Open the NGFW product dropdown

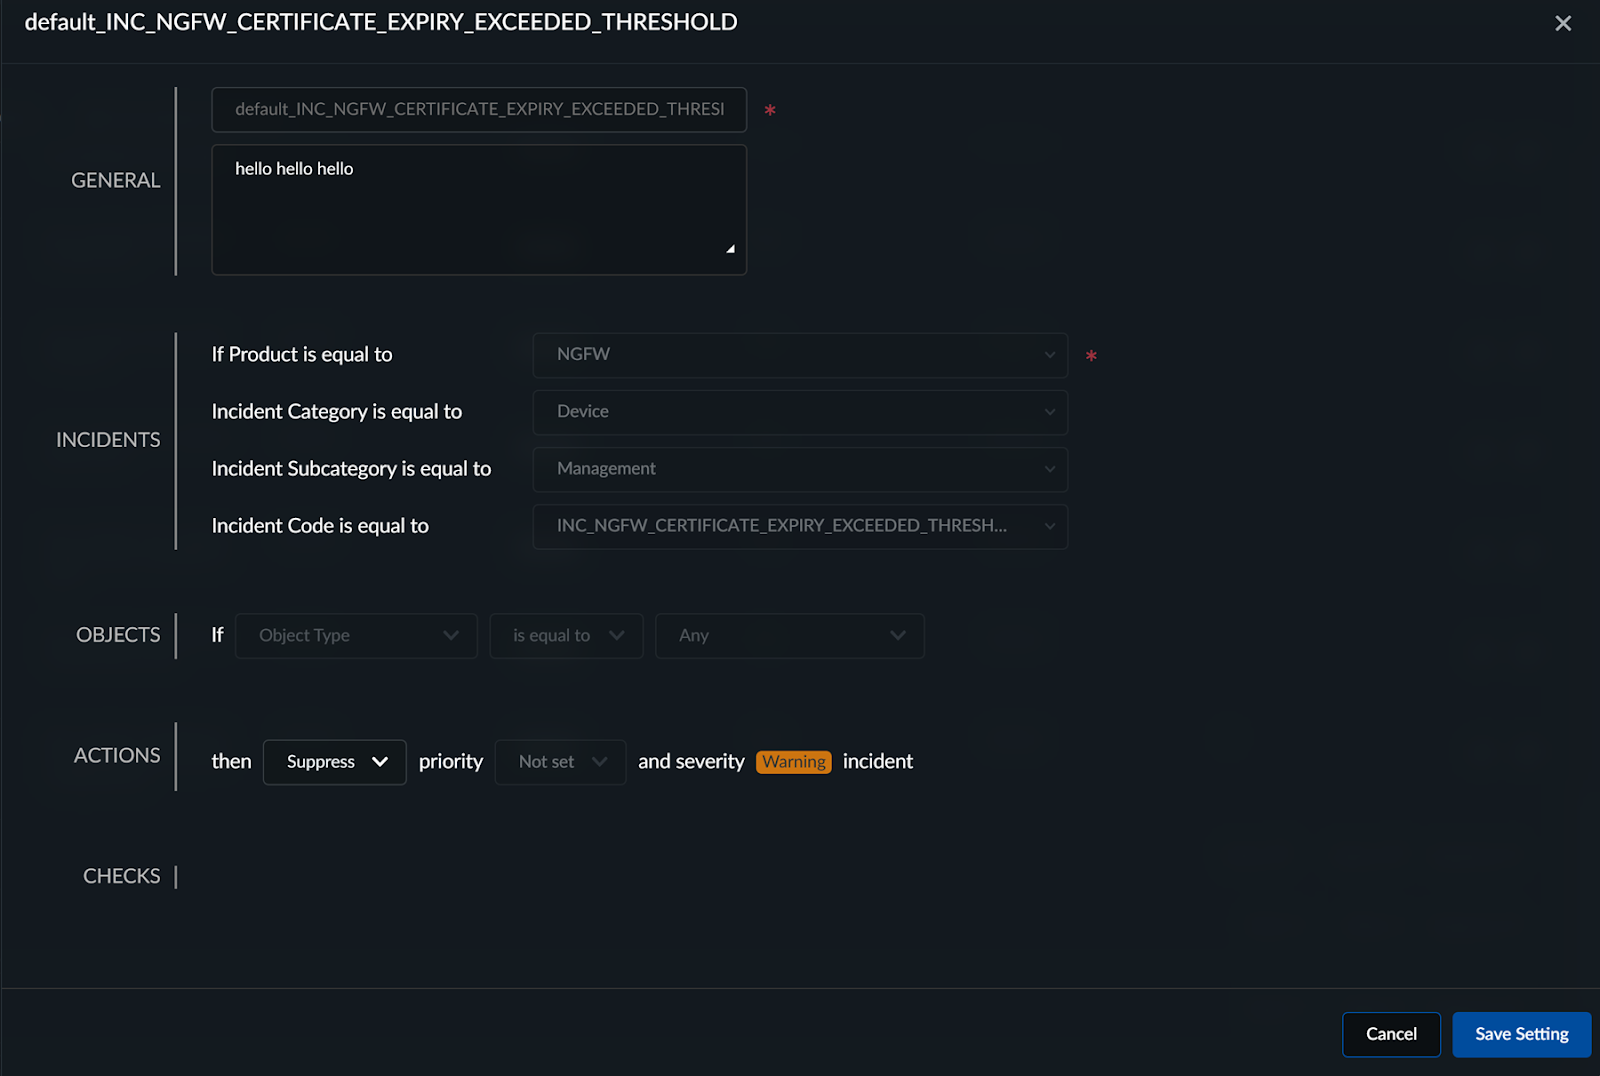pos(800,355)
